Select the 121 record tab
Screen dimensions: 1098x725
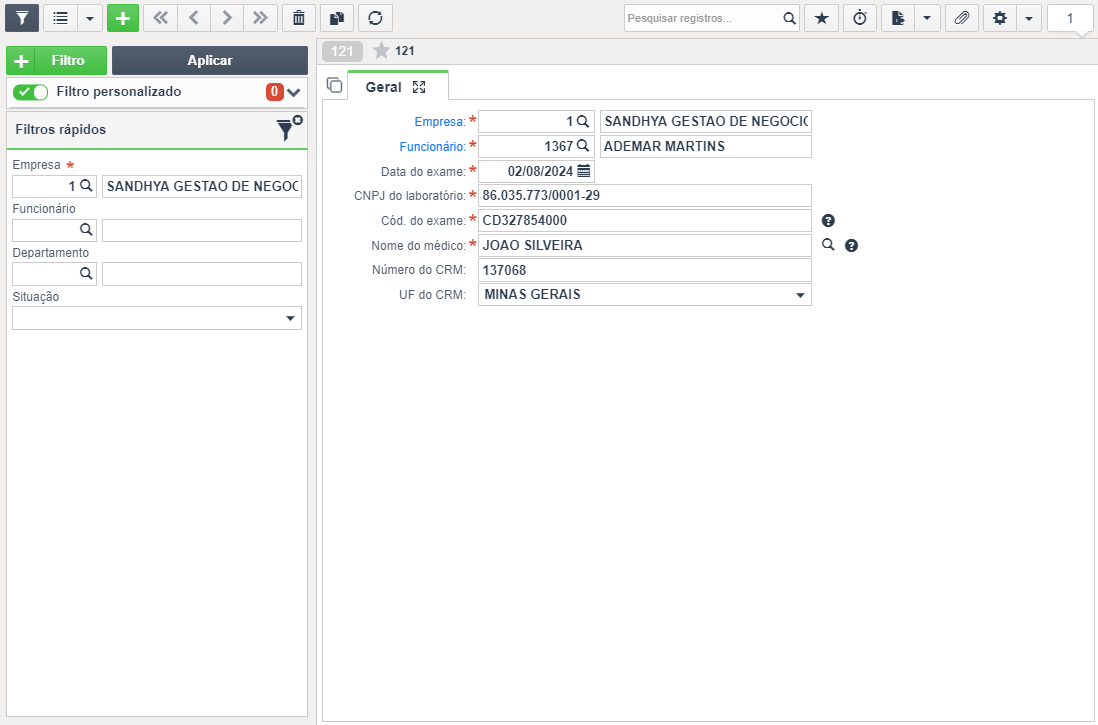coord(342,51)
